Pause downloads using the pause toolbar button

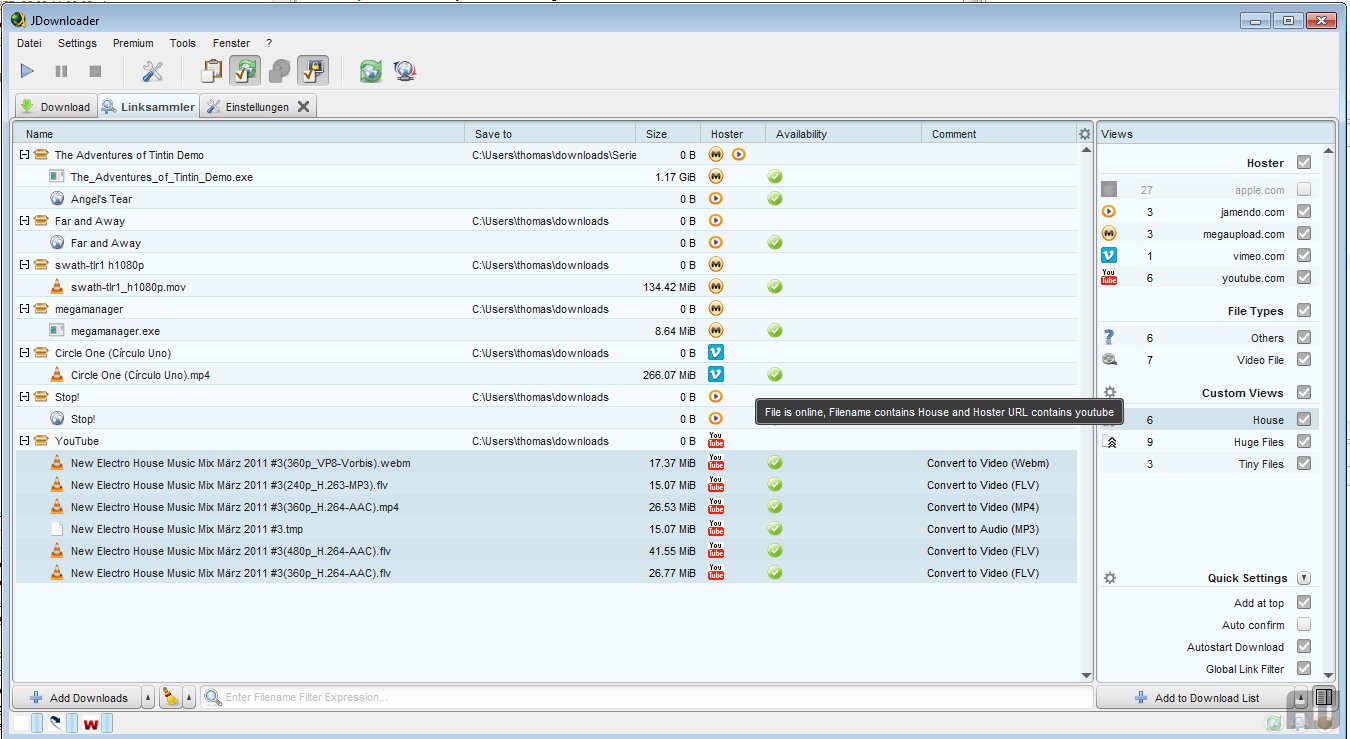pos(61,71)
